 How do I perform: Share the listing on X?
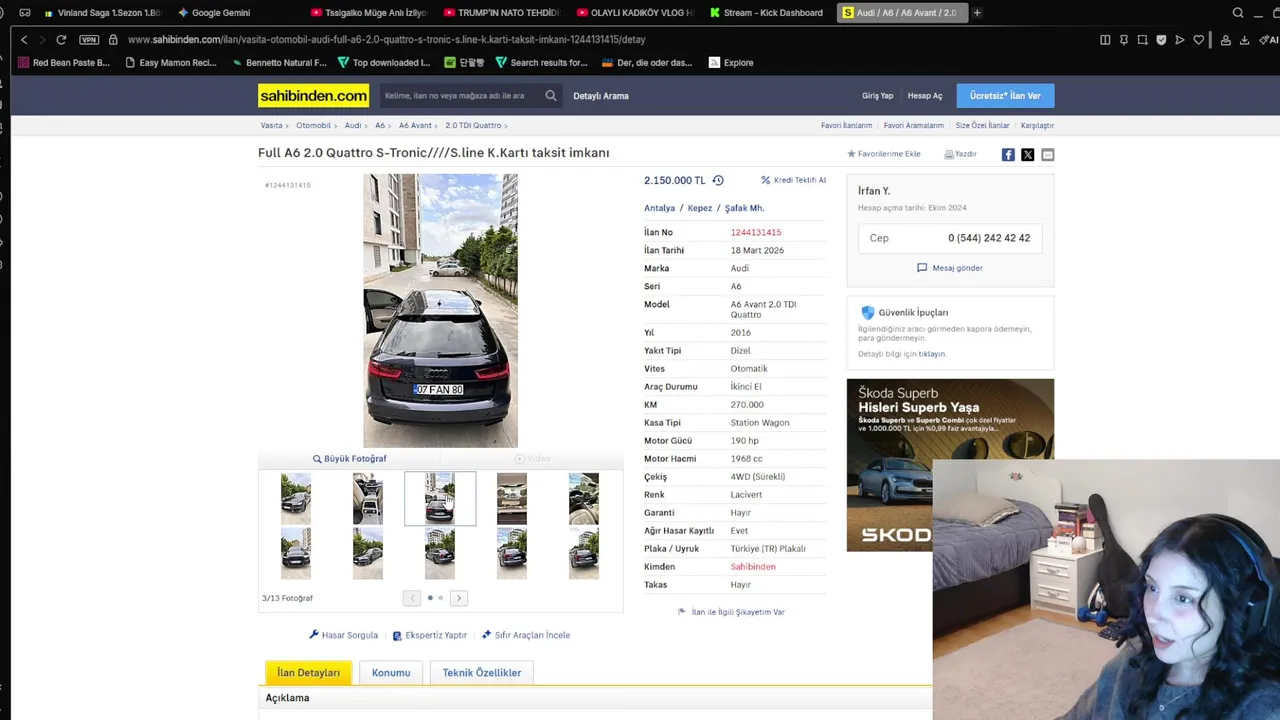(x=1027, y=154)
